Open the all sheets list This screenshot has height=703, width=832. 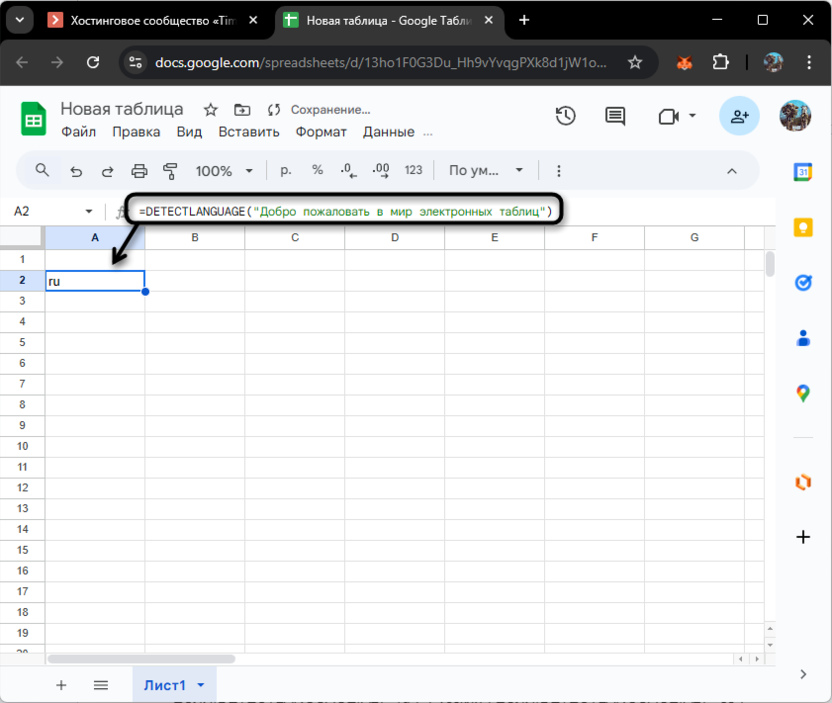pyautogui.click(x=101, y=685)
